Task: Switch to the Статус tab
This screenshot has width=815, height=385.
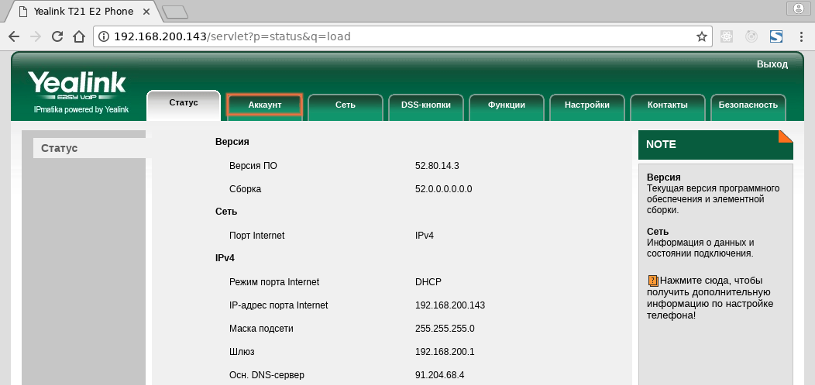Action: pos(183,104)
